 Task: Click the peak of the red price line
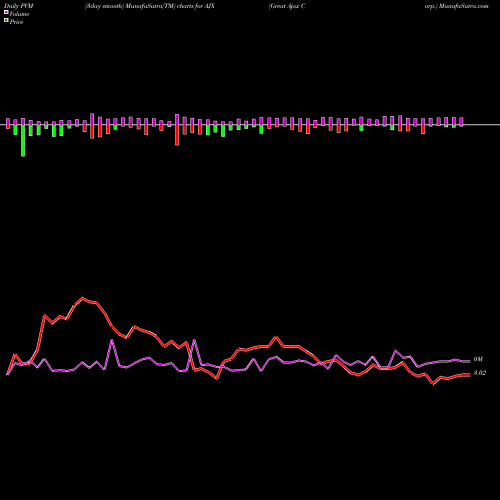point(83,298)
